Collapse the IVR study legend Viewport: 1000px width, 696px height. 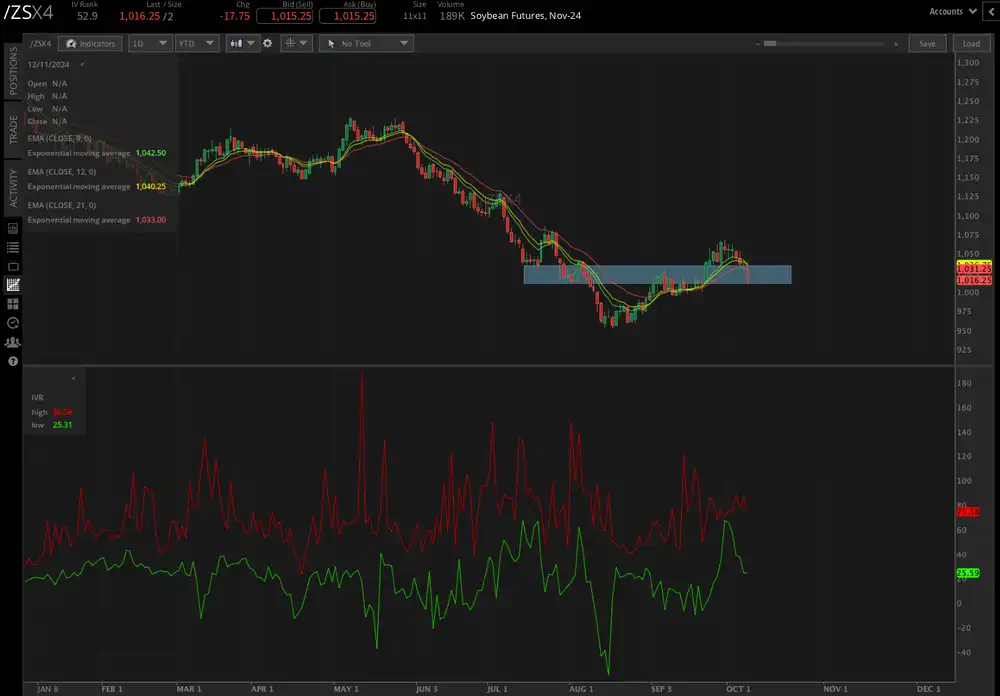pyautogui.click(x=73, y=379)
